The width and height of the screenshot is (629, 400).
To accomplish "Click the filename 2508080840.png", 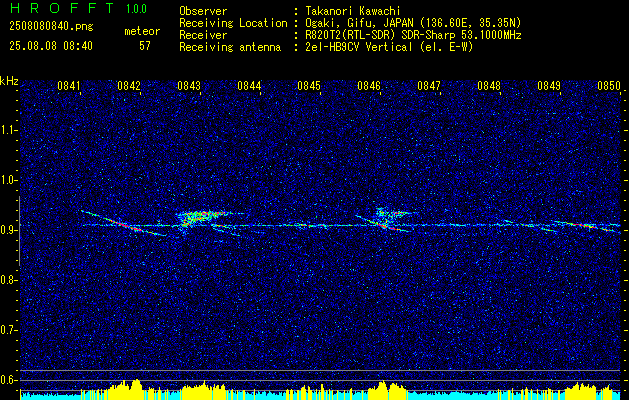I will point(51,27).
